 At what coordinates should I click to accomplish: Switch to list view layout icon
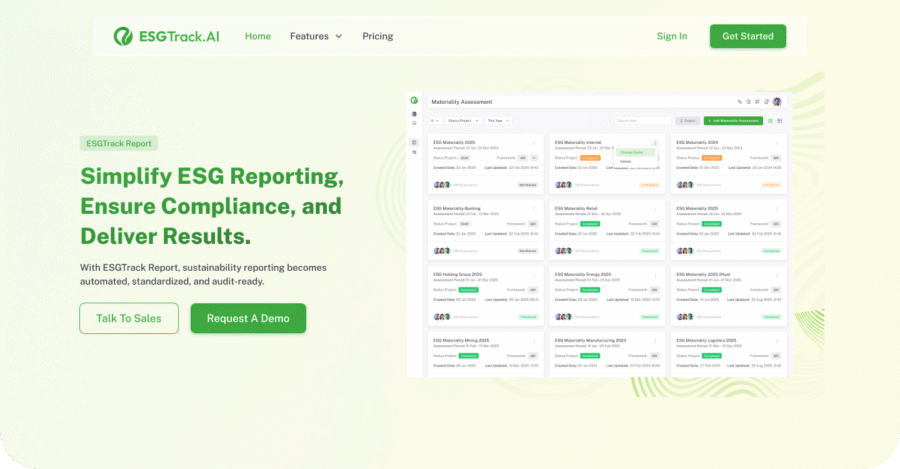point(780,120)
